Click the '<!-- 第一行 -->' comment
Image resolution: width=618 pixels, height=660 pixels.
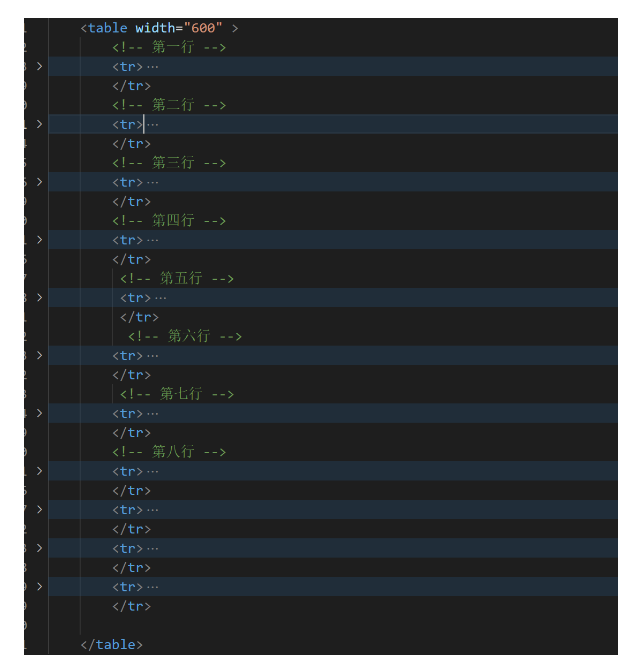pos(169,47)
